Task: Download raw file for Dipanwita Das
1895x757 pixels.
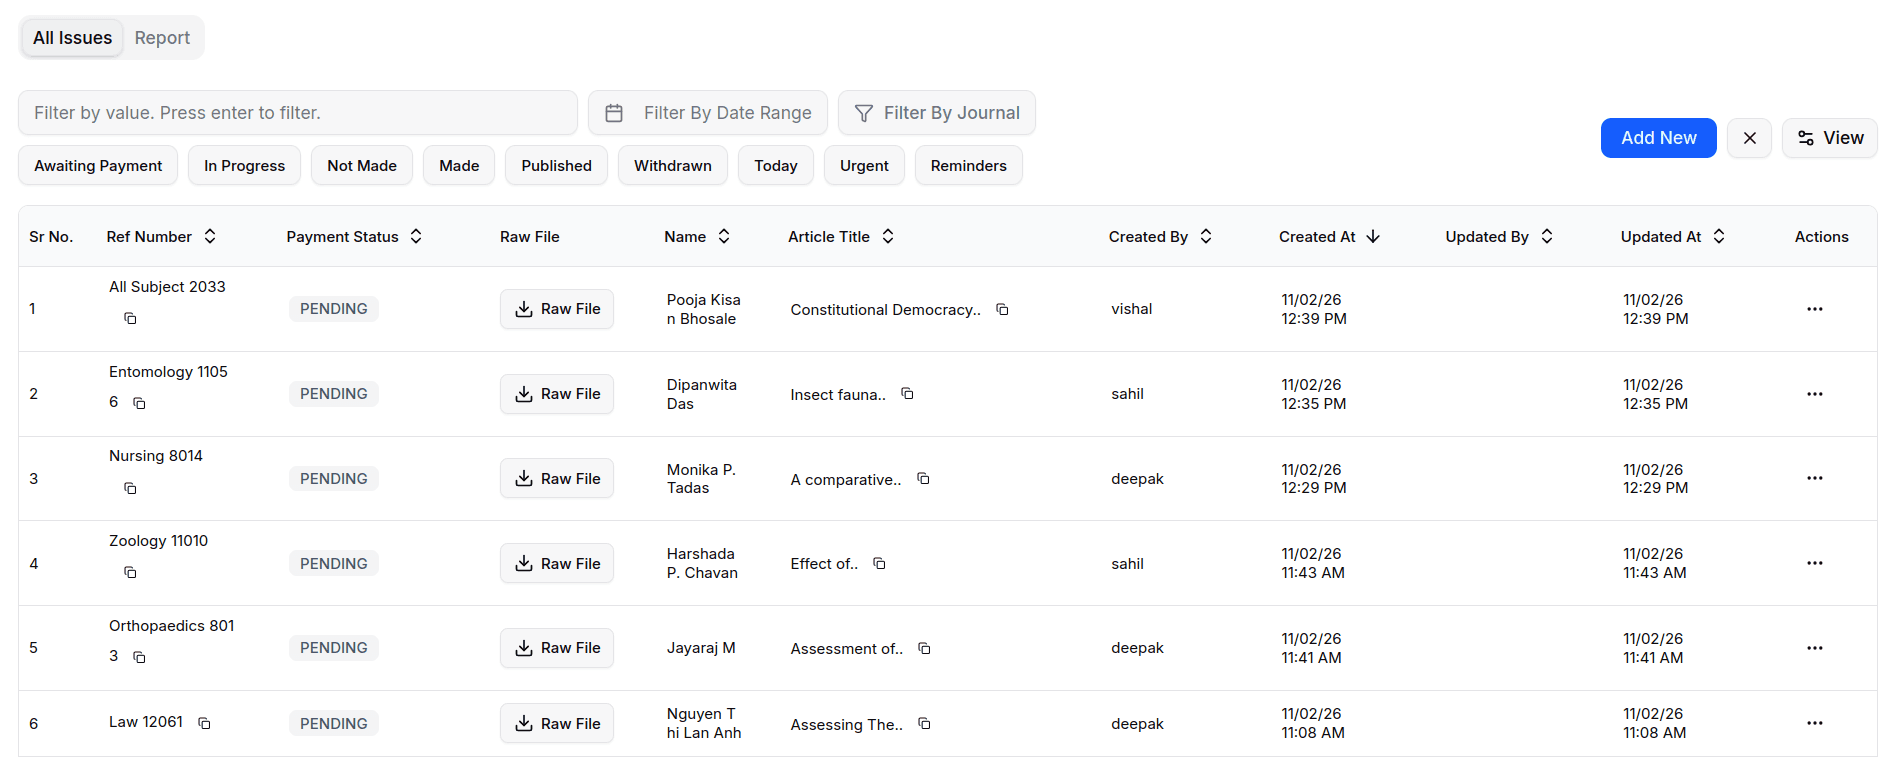Action: pos(556,394)
